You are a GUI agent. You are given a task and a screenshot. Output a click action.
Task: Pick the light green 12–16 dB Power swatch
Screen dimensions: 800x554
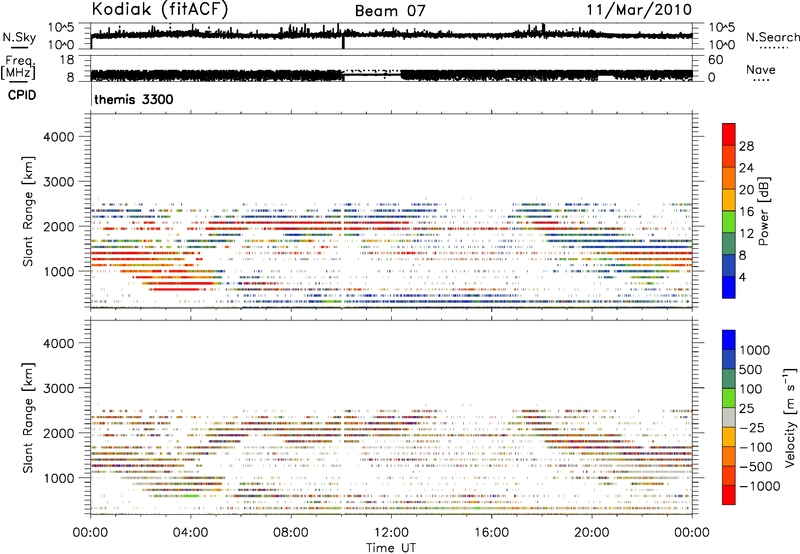click(729, 222)
